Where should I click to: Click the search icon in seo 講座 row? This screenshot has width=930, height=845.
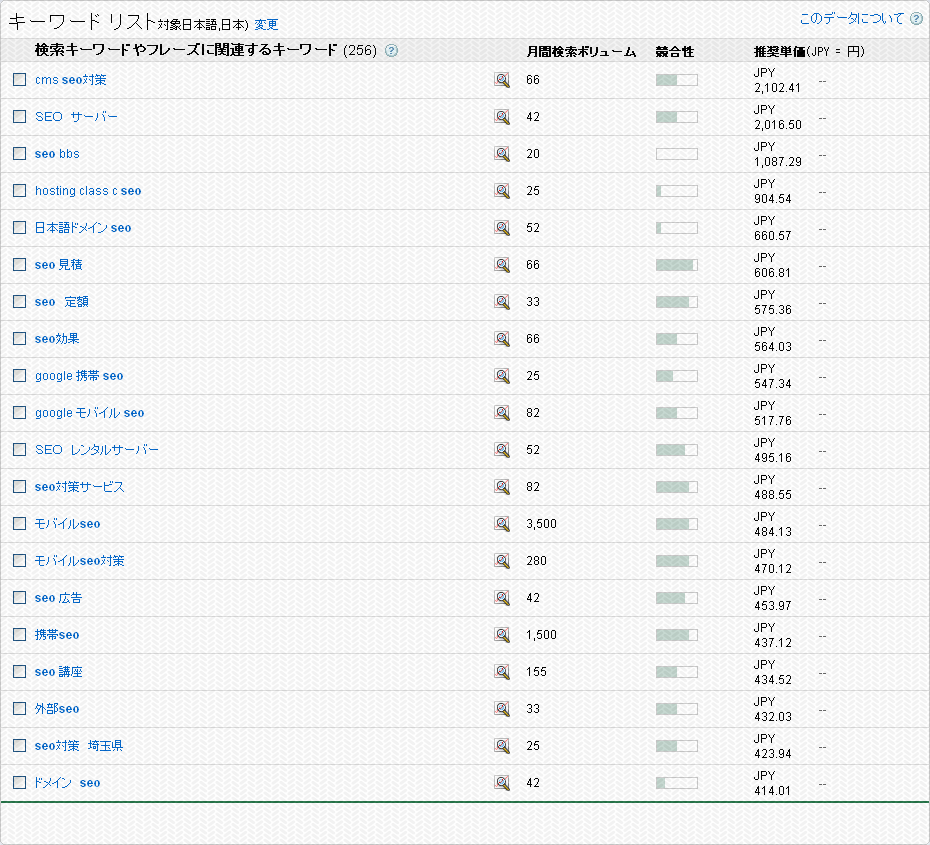pos(502,672)
